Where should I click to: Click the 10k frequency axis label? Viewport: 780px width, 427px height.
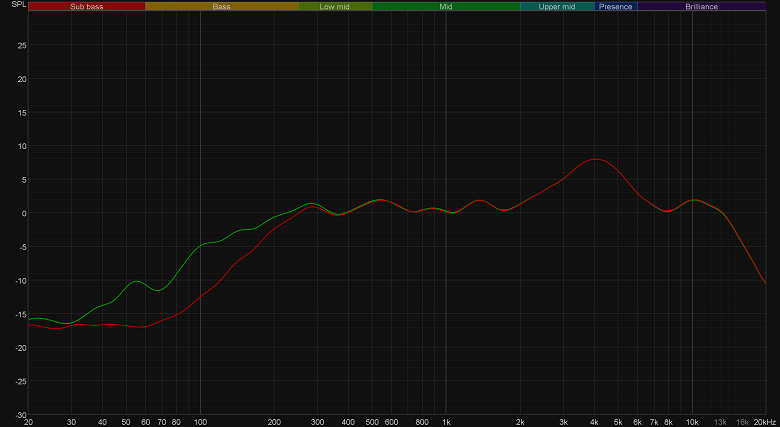[692, 423]
